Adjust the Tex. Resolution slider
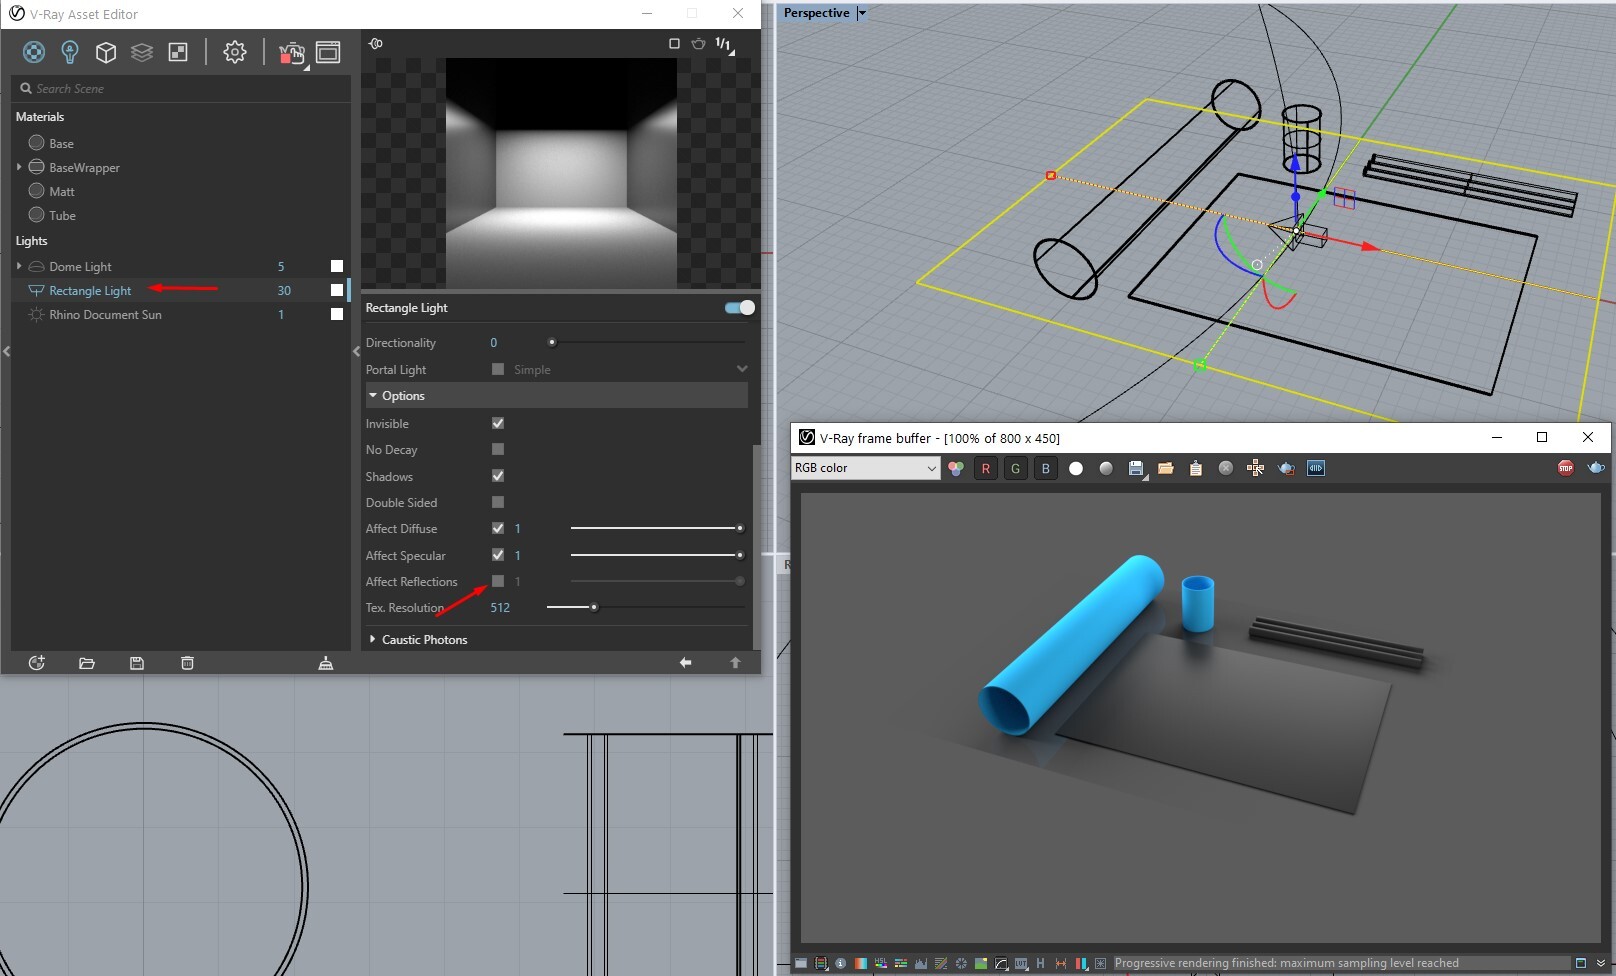The image size is (1616, 976). [647, 607]
